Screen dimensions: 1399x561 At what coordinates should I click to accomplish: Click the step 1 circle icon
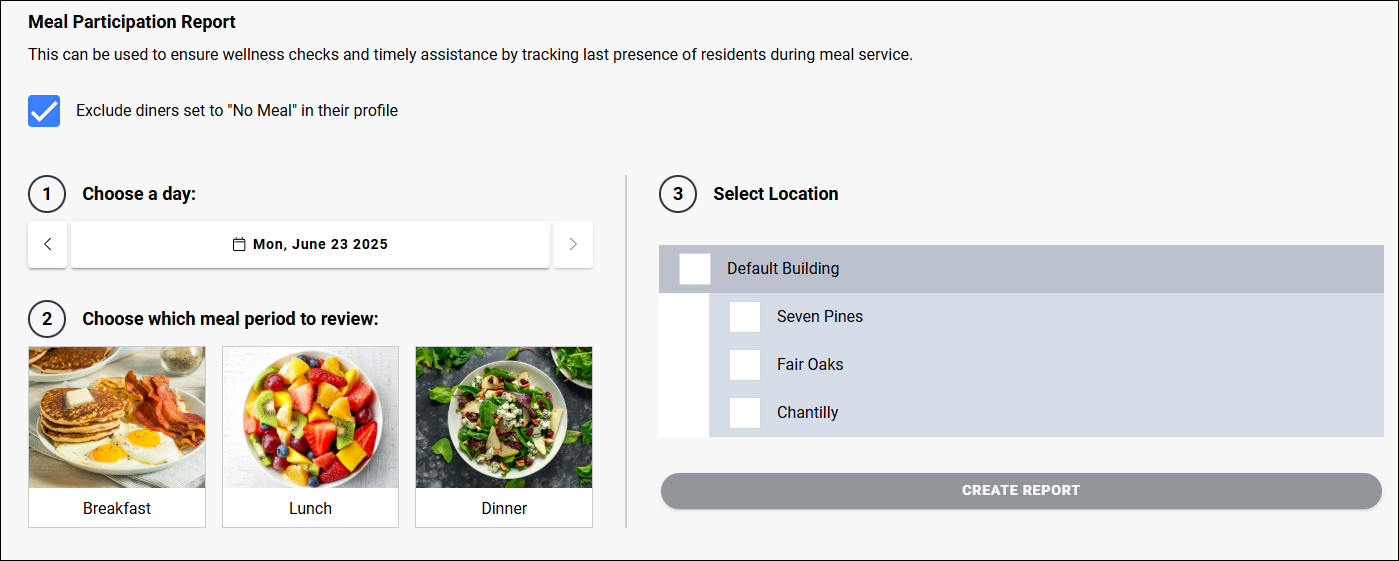click(47, 194)
